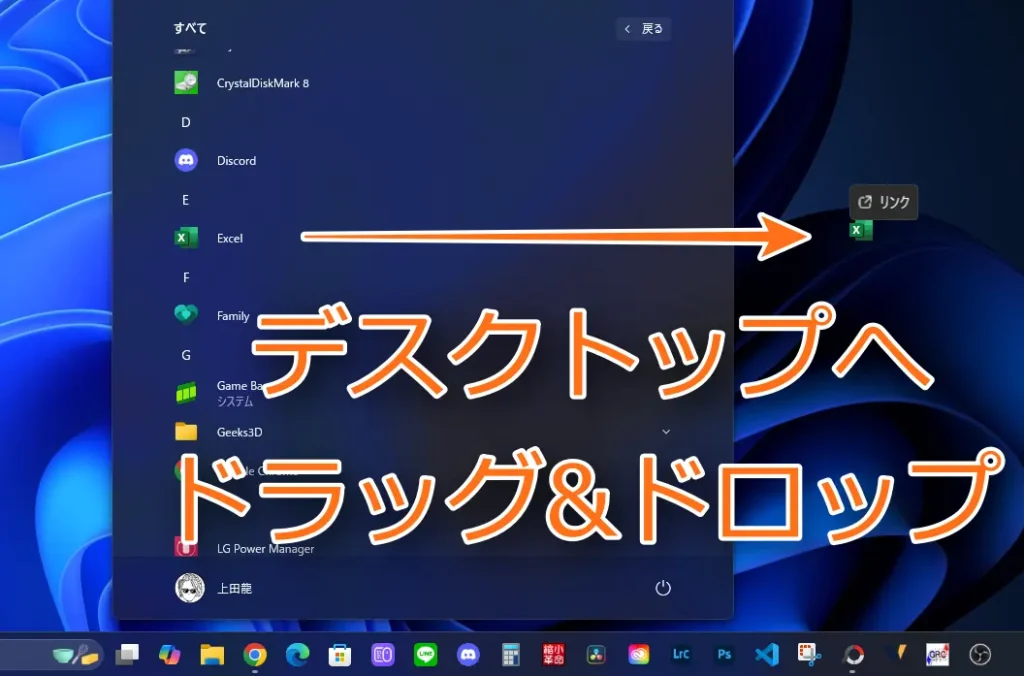The image size is (1024, 676).
Task: Open DaVinci Resolve from the taskbar
Action: pos(596,654)
